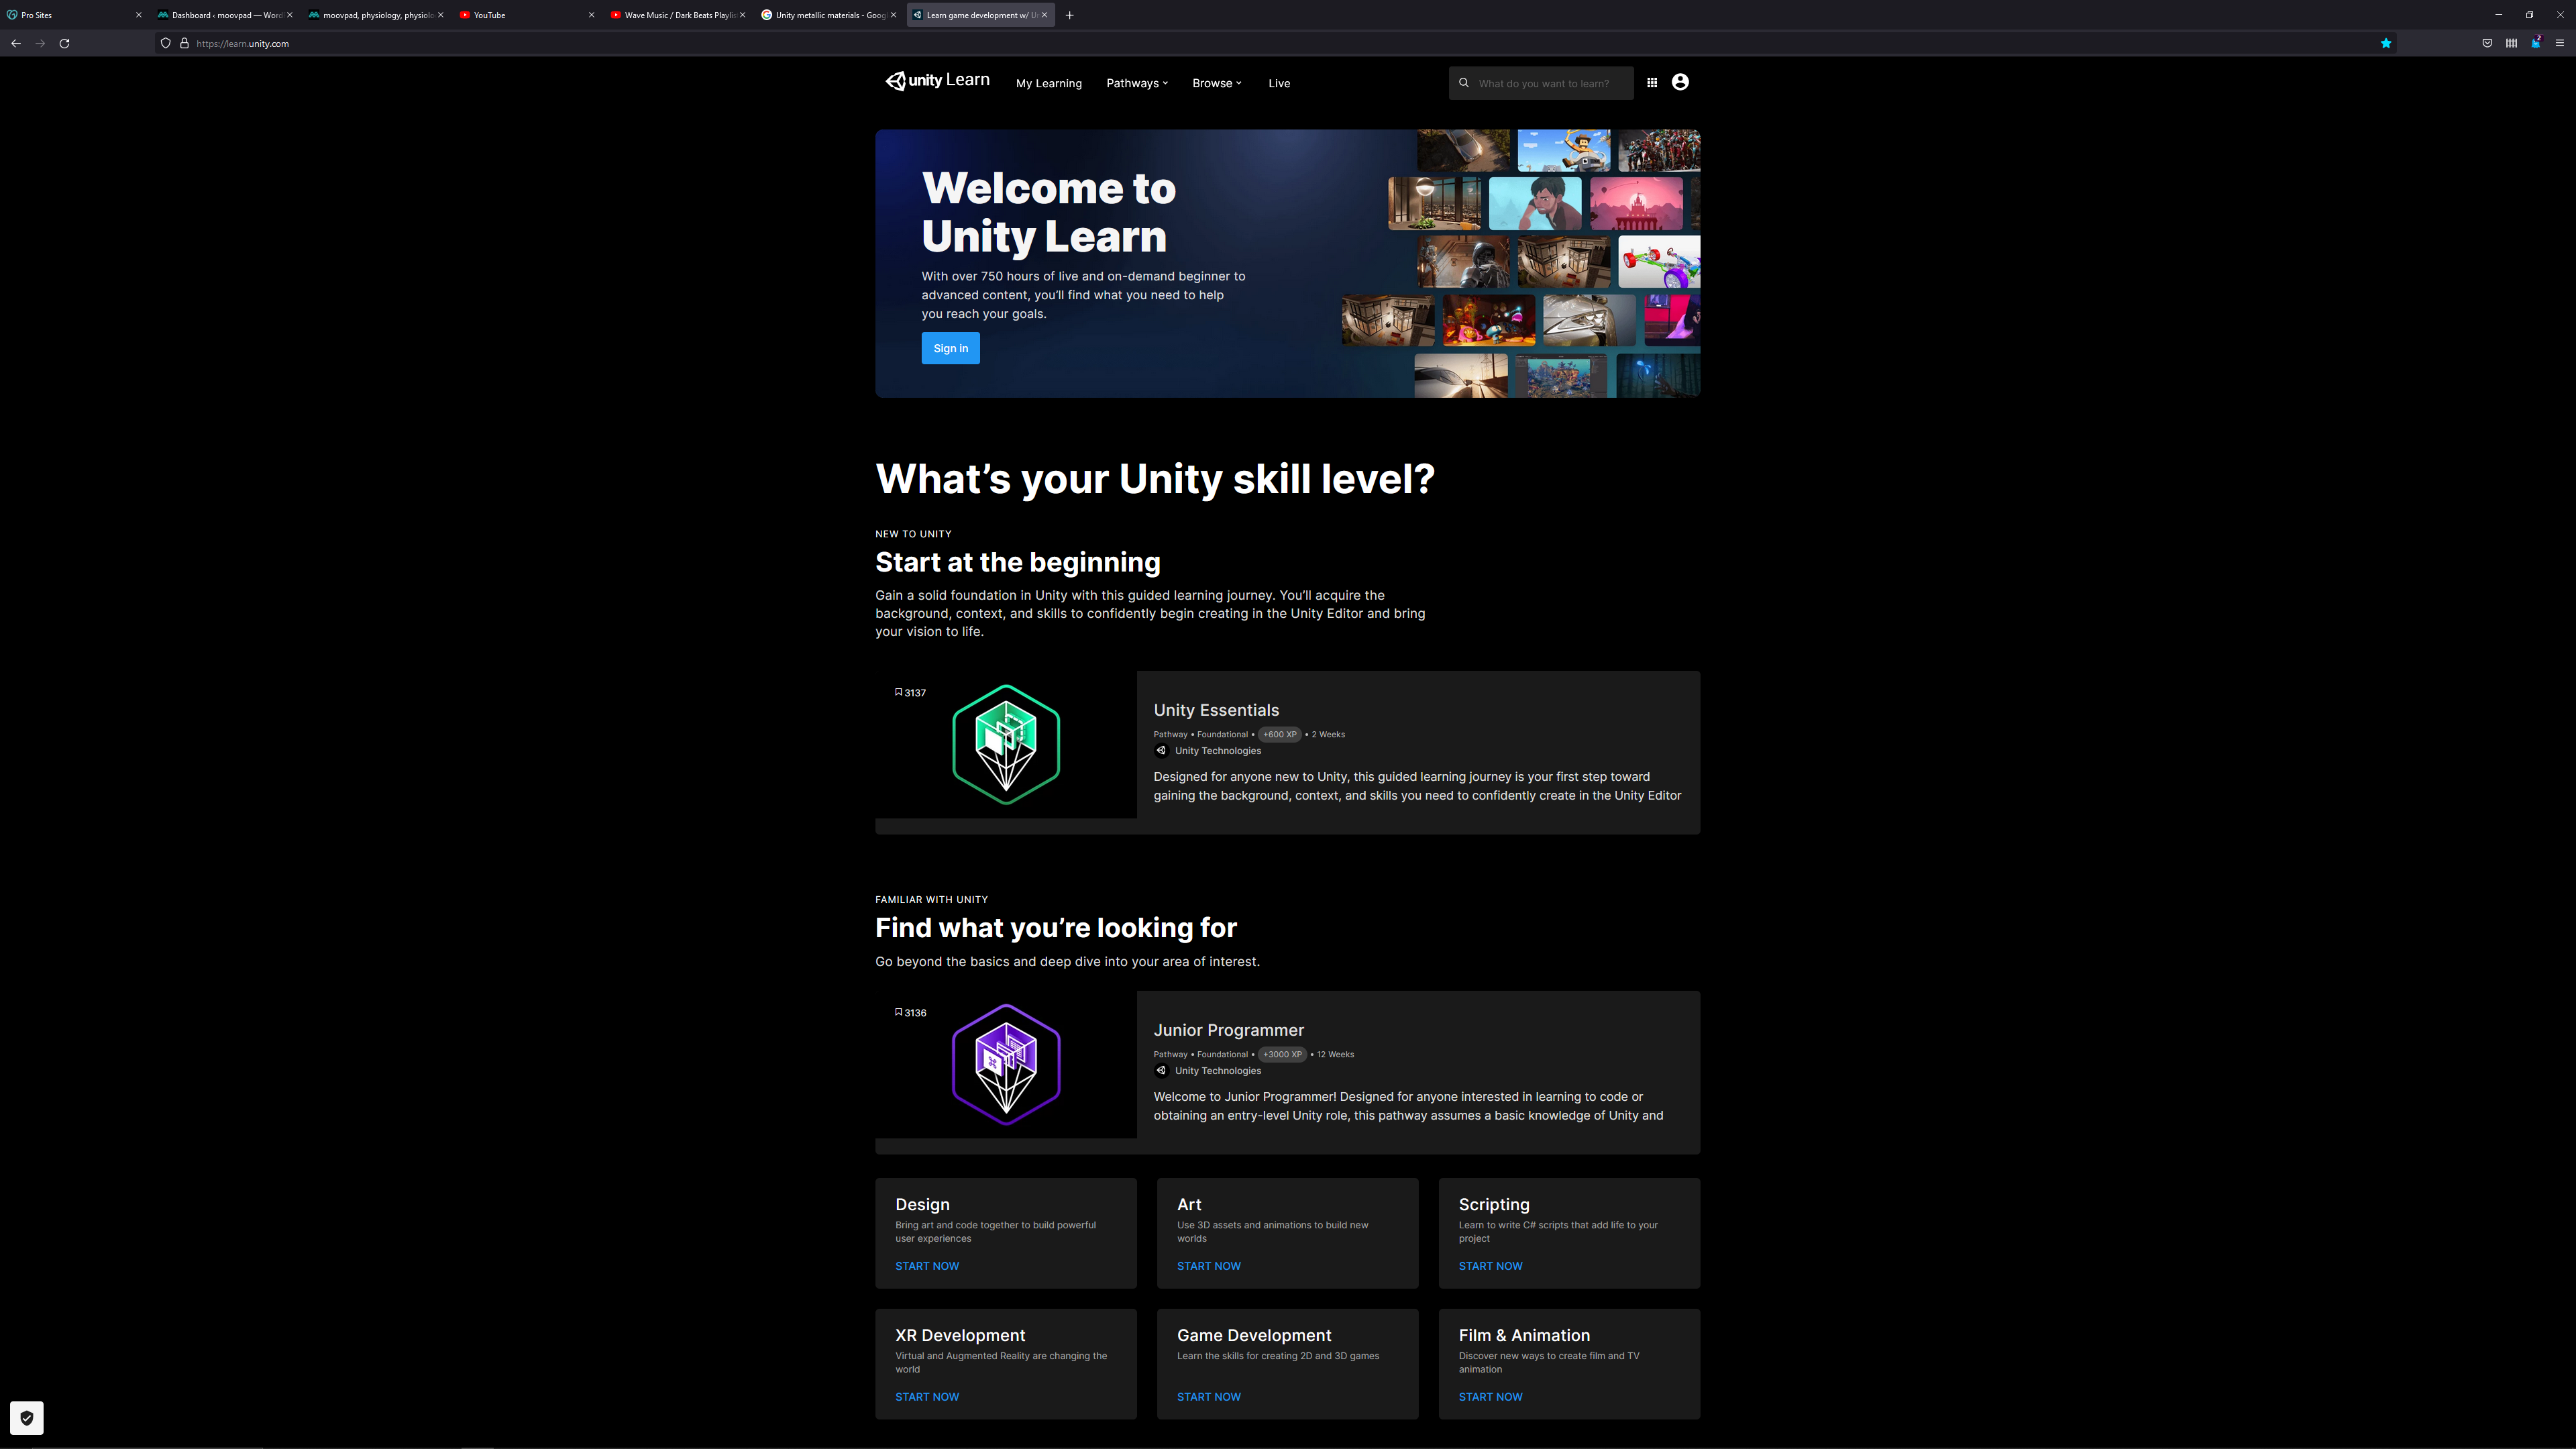The width and height of the screenshot is (2576, 1449).
Task: Click the address bar URL learn.unity.com
Action: [242, 43]
